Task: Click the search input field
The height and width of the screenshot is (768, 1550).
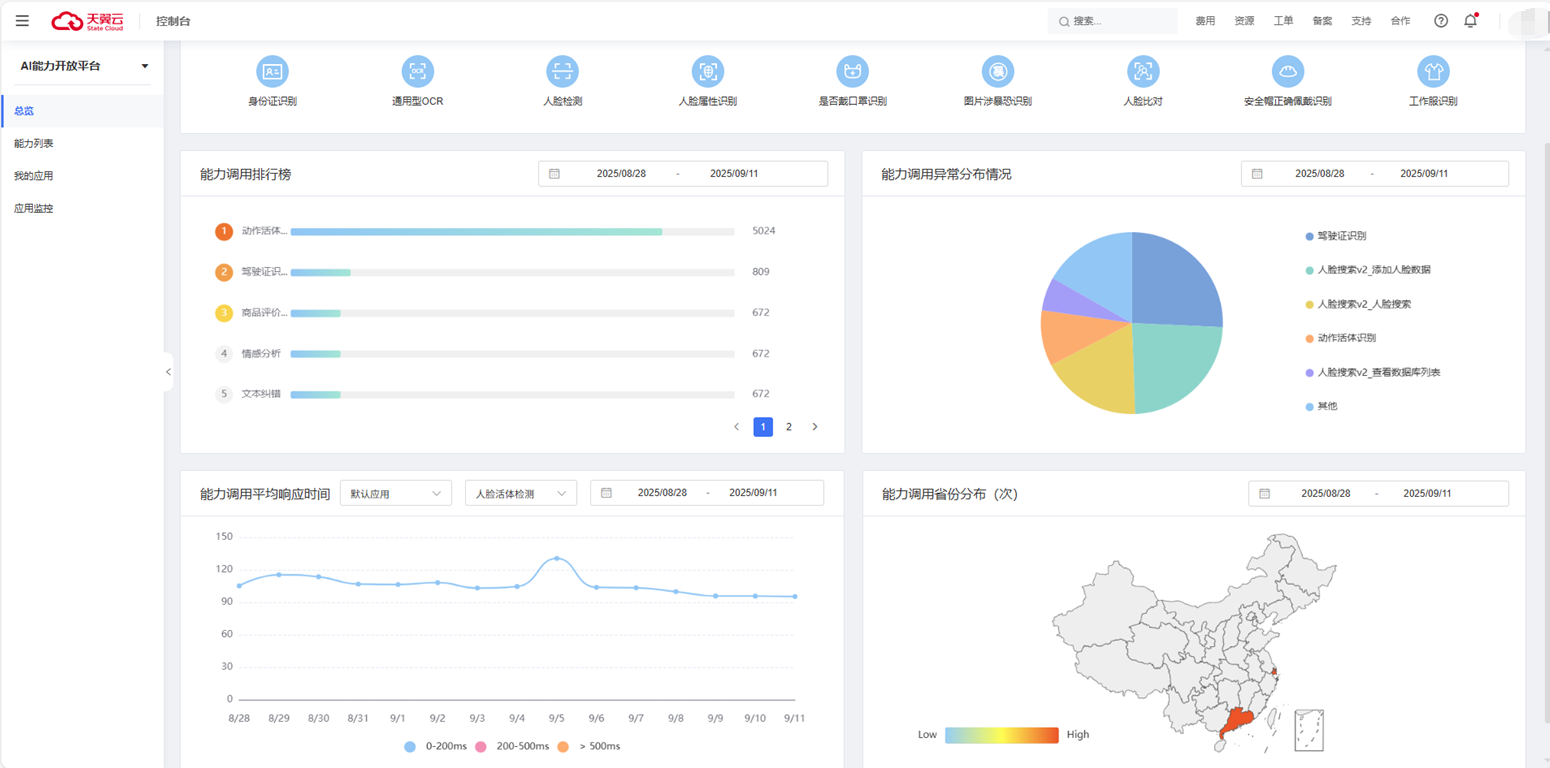Action: [1113, 21]
